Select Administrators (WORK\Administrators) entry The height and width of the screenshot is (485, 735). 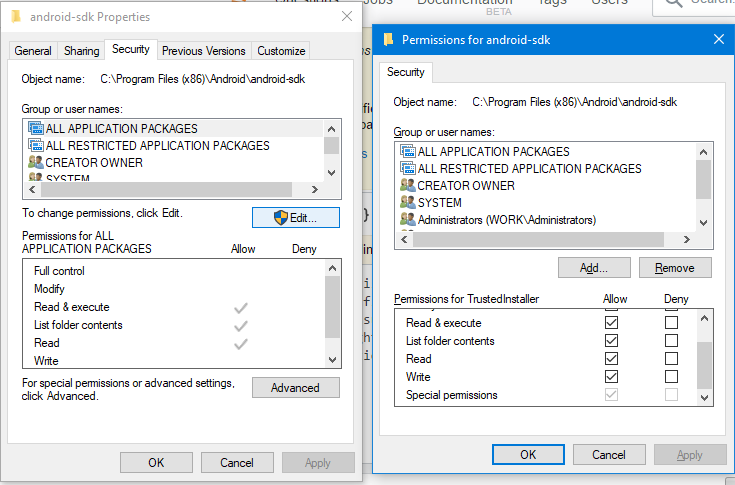click(x=507, y=220)
